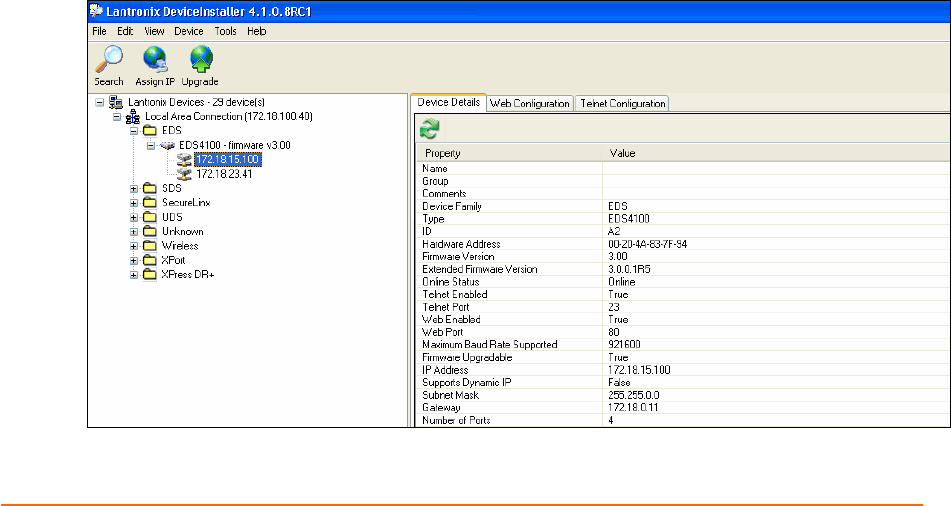This screenshot has width=951, height=506.
Task: Switch to the Telnet Configuration tab
Action: click(623, 104)
